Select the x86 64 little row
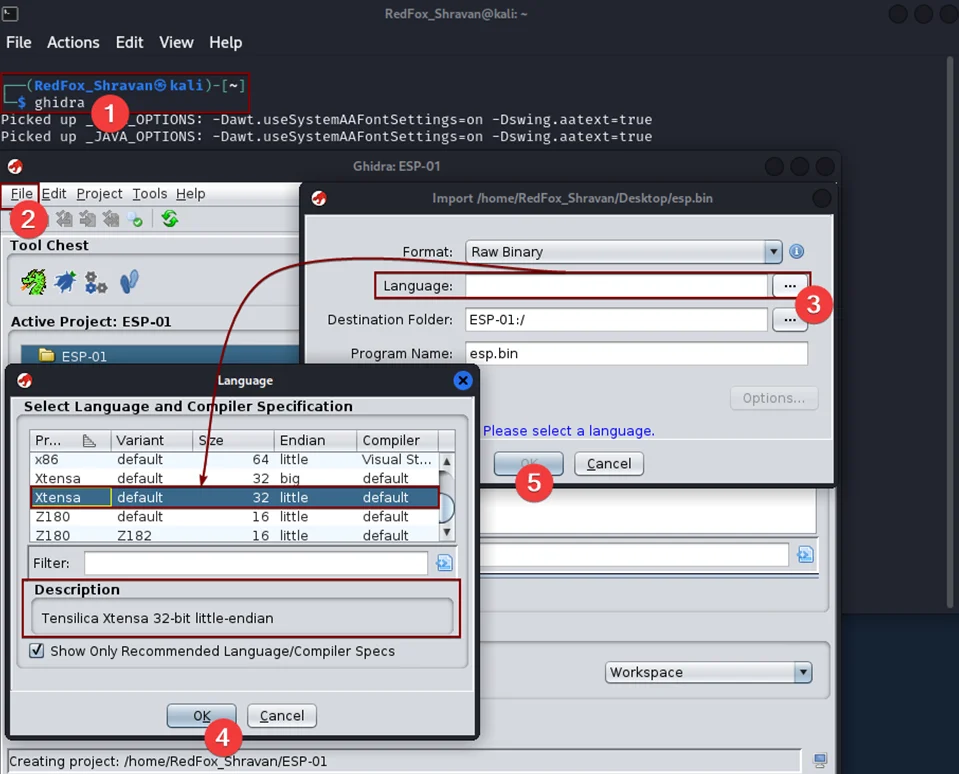This screenshot has width=959, height=774. click(x=234, y=459)
